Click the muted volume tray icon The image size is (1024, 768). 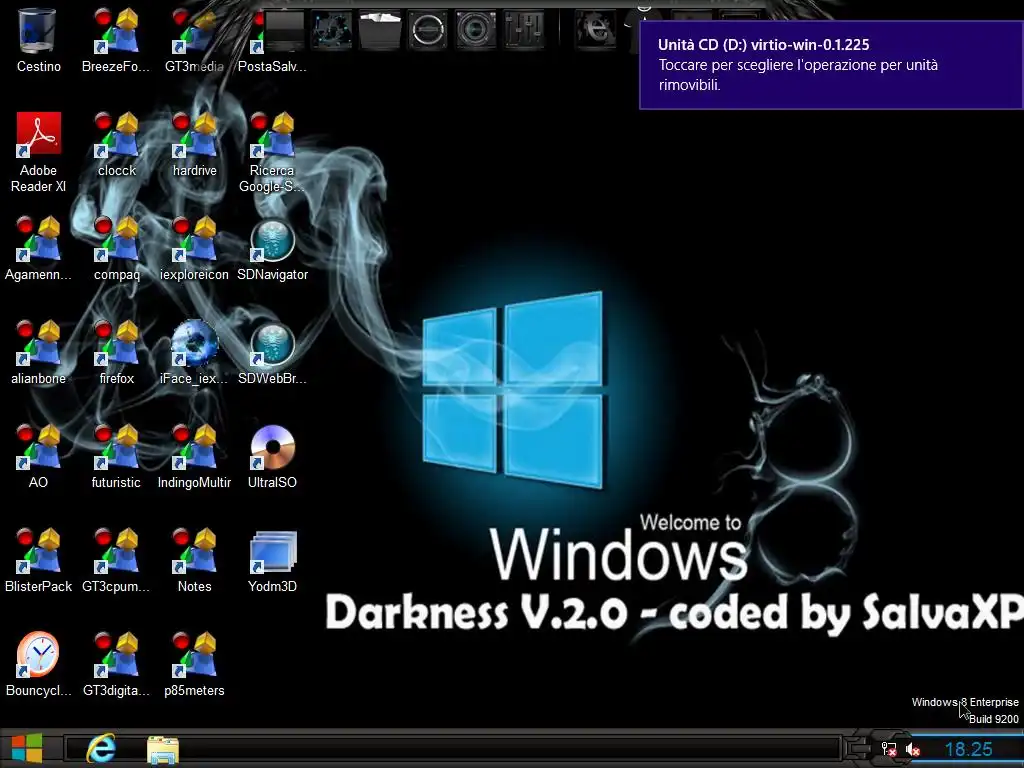coord(913,750)
